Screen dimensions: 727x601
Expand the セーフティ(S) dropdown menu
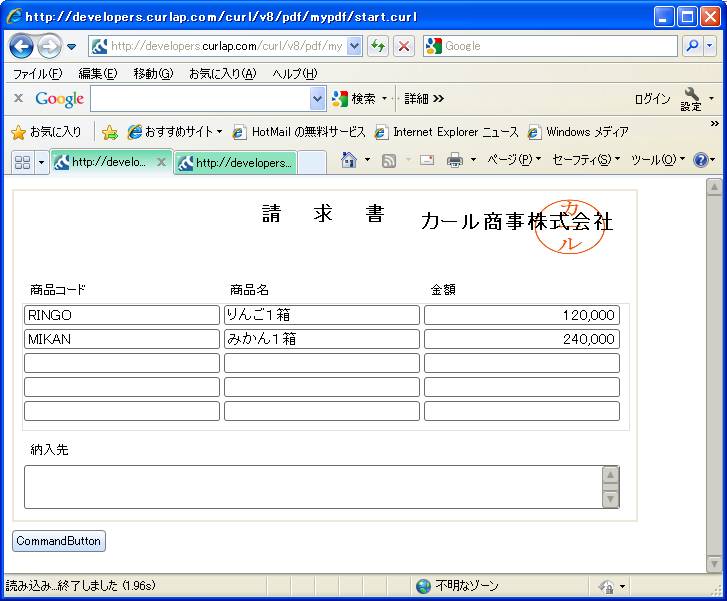point(586,160)
